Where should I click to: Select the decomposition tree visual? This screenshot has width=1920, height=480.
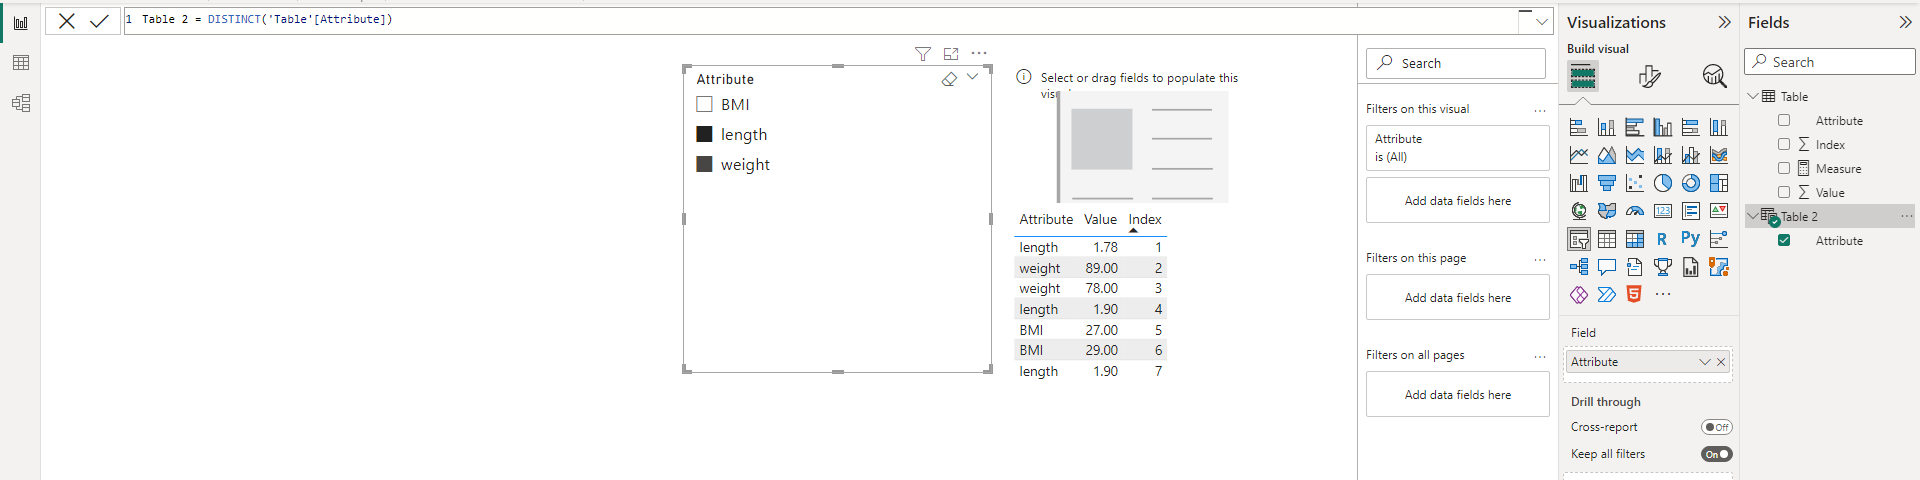(x=1579, y=267)
